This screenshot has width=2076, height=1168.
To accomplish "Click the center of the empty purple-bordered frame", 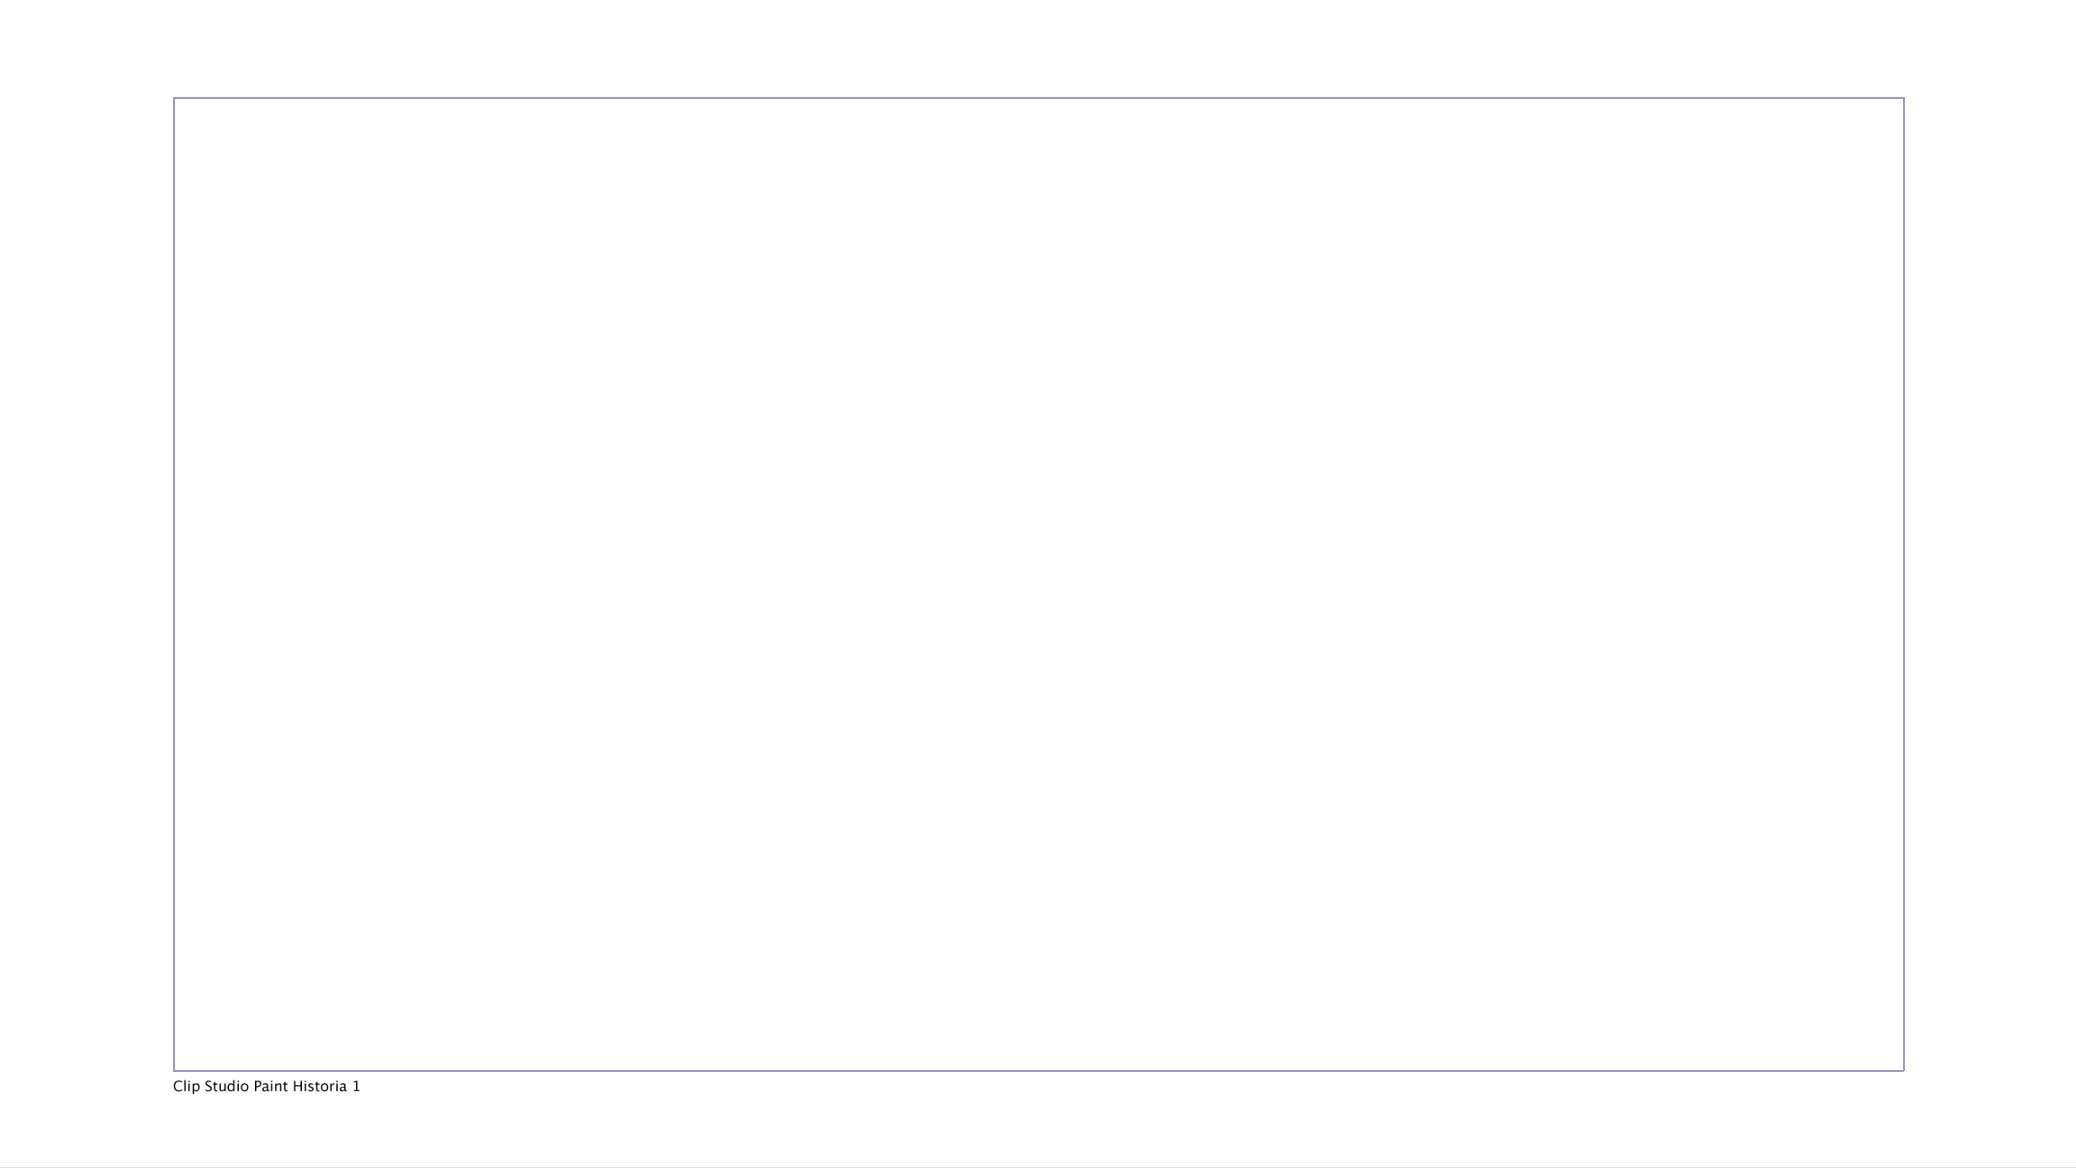I will coord(1038,584).
